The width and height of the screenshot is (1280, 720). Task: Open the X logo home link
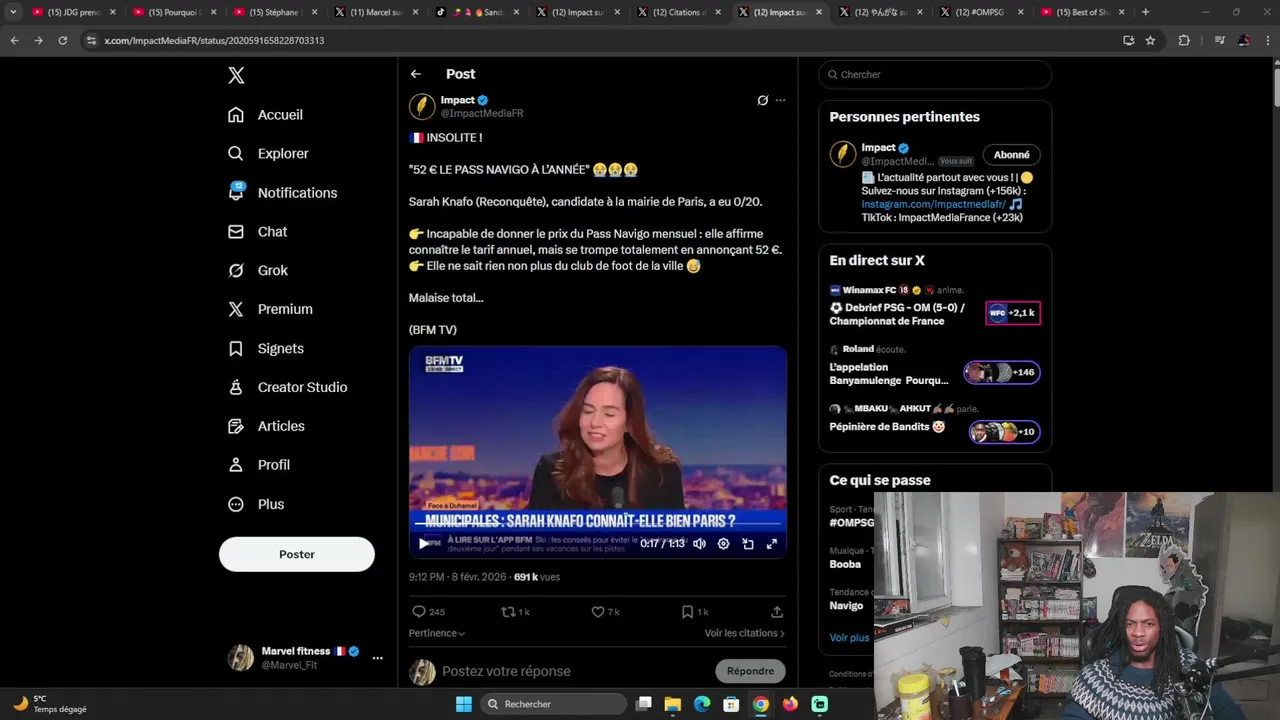tap(236, 75)
